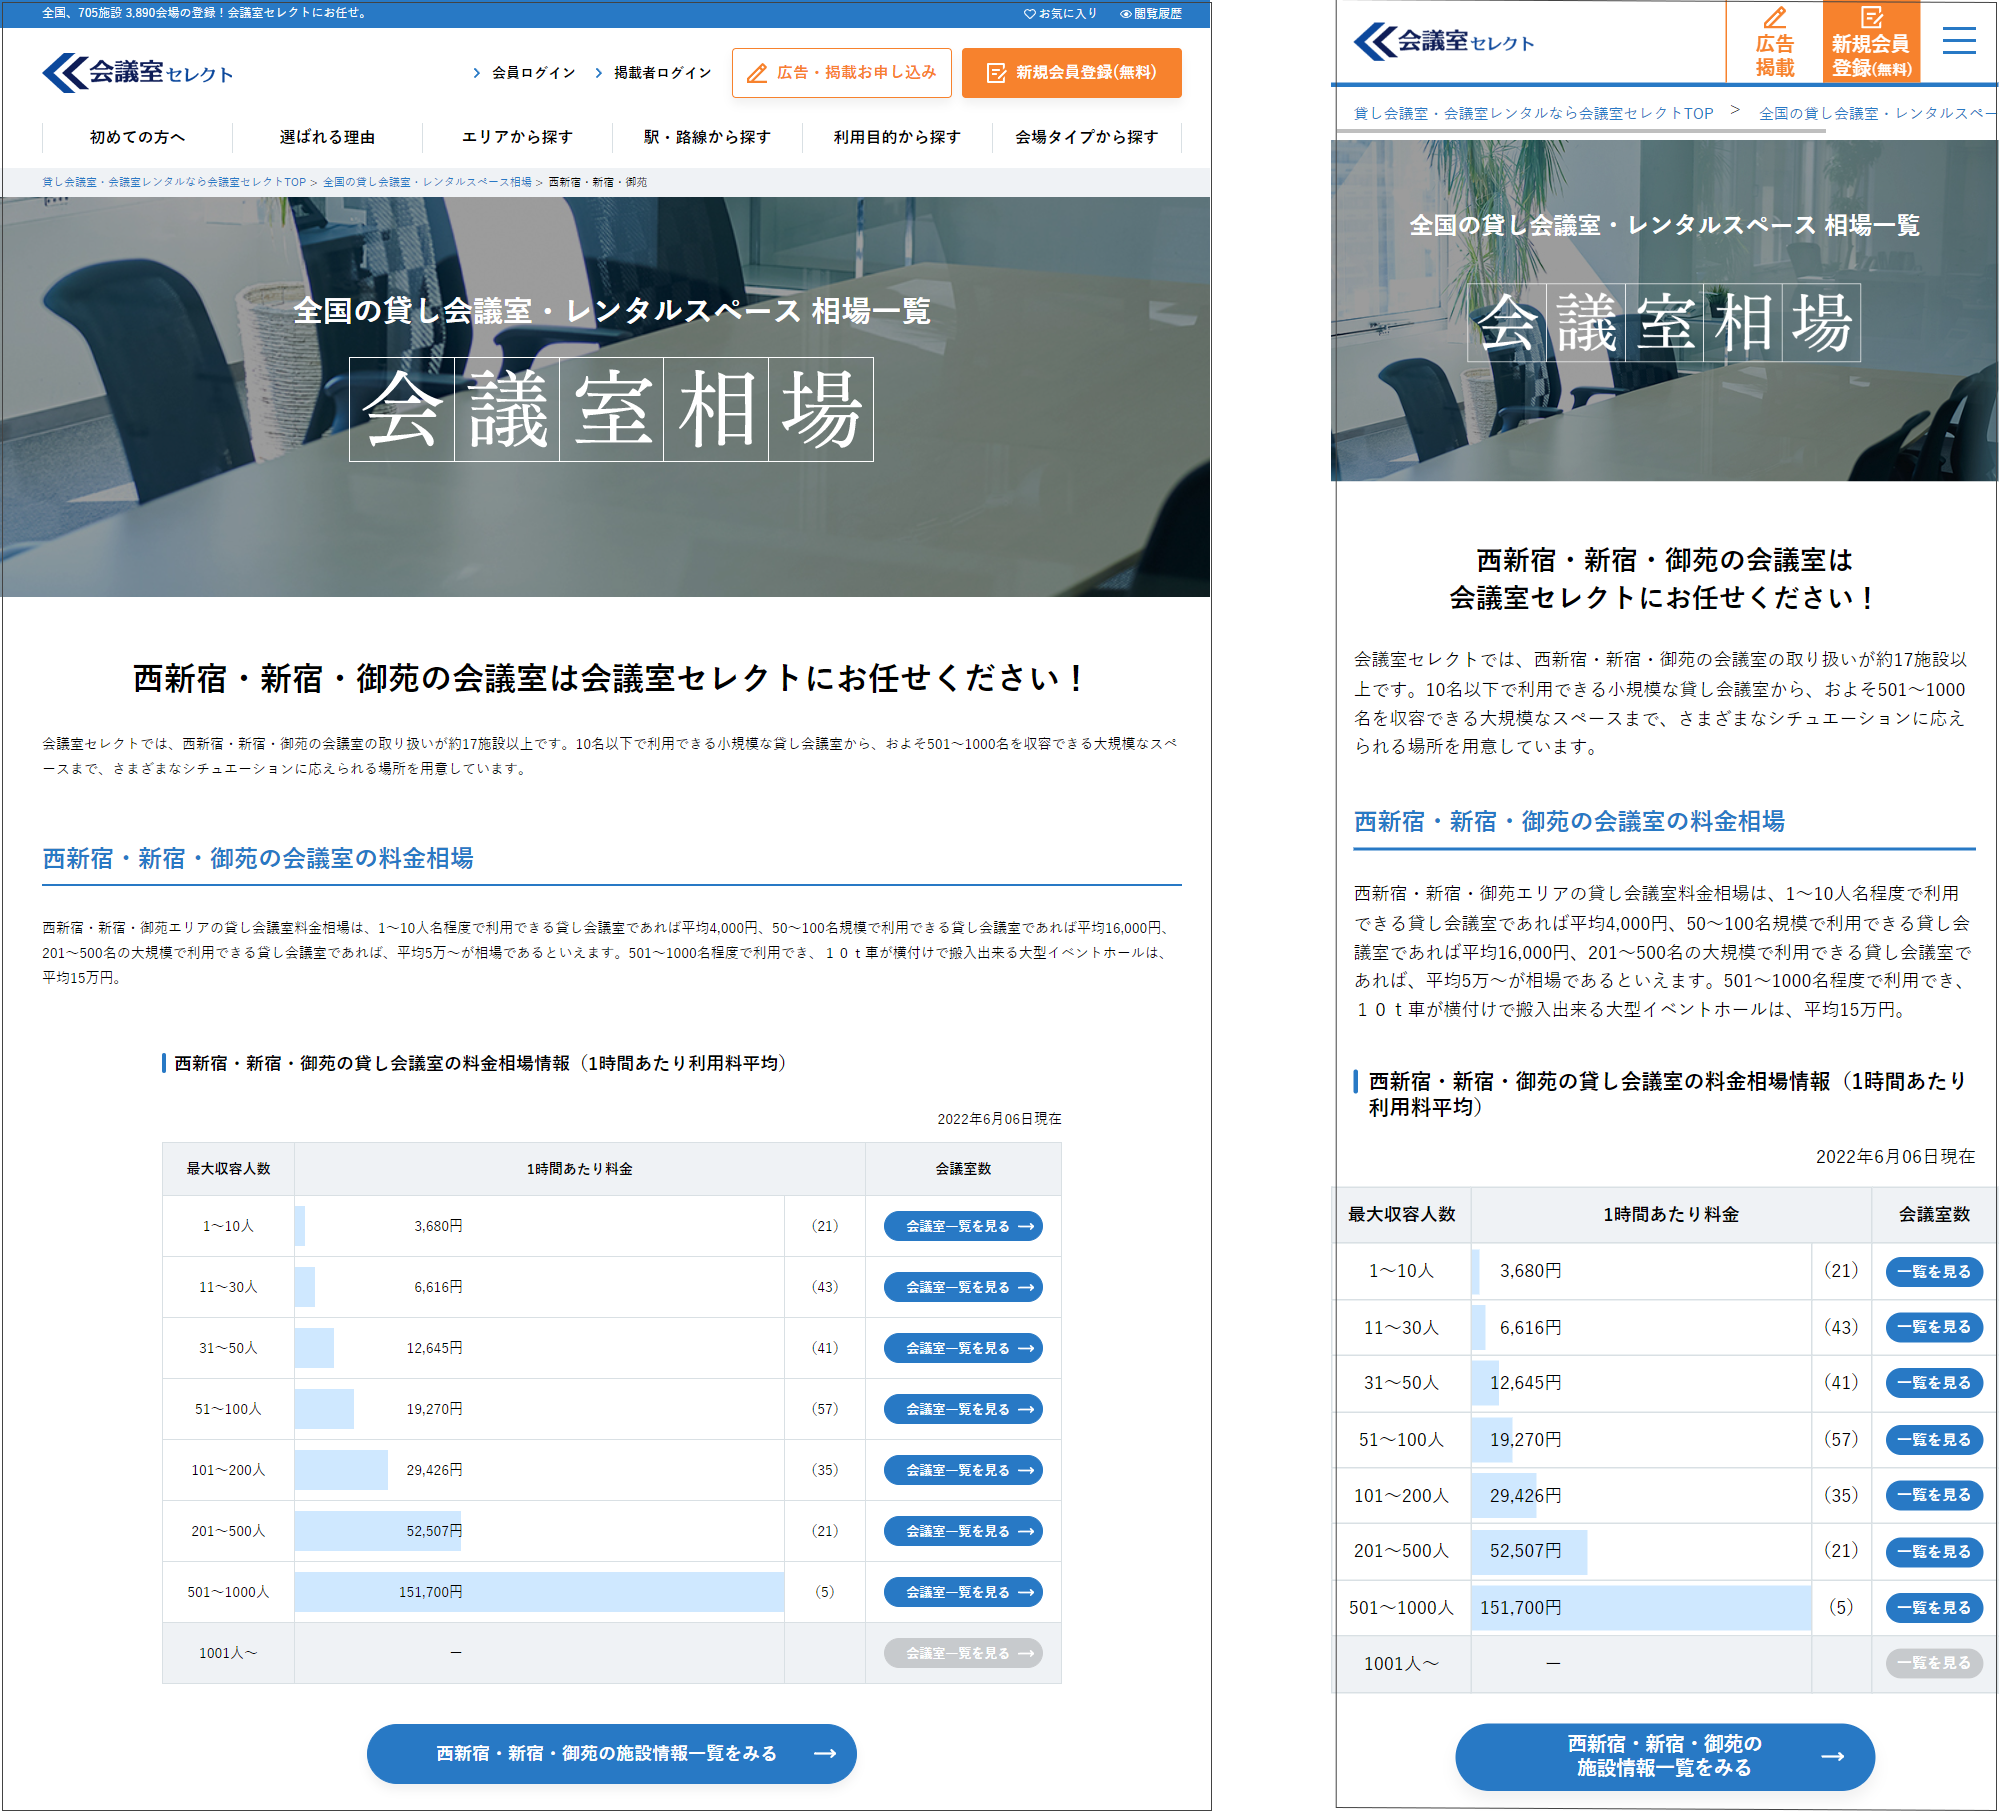Click 広告・掲載お申し込み button

click(841, 73)
